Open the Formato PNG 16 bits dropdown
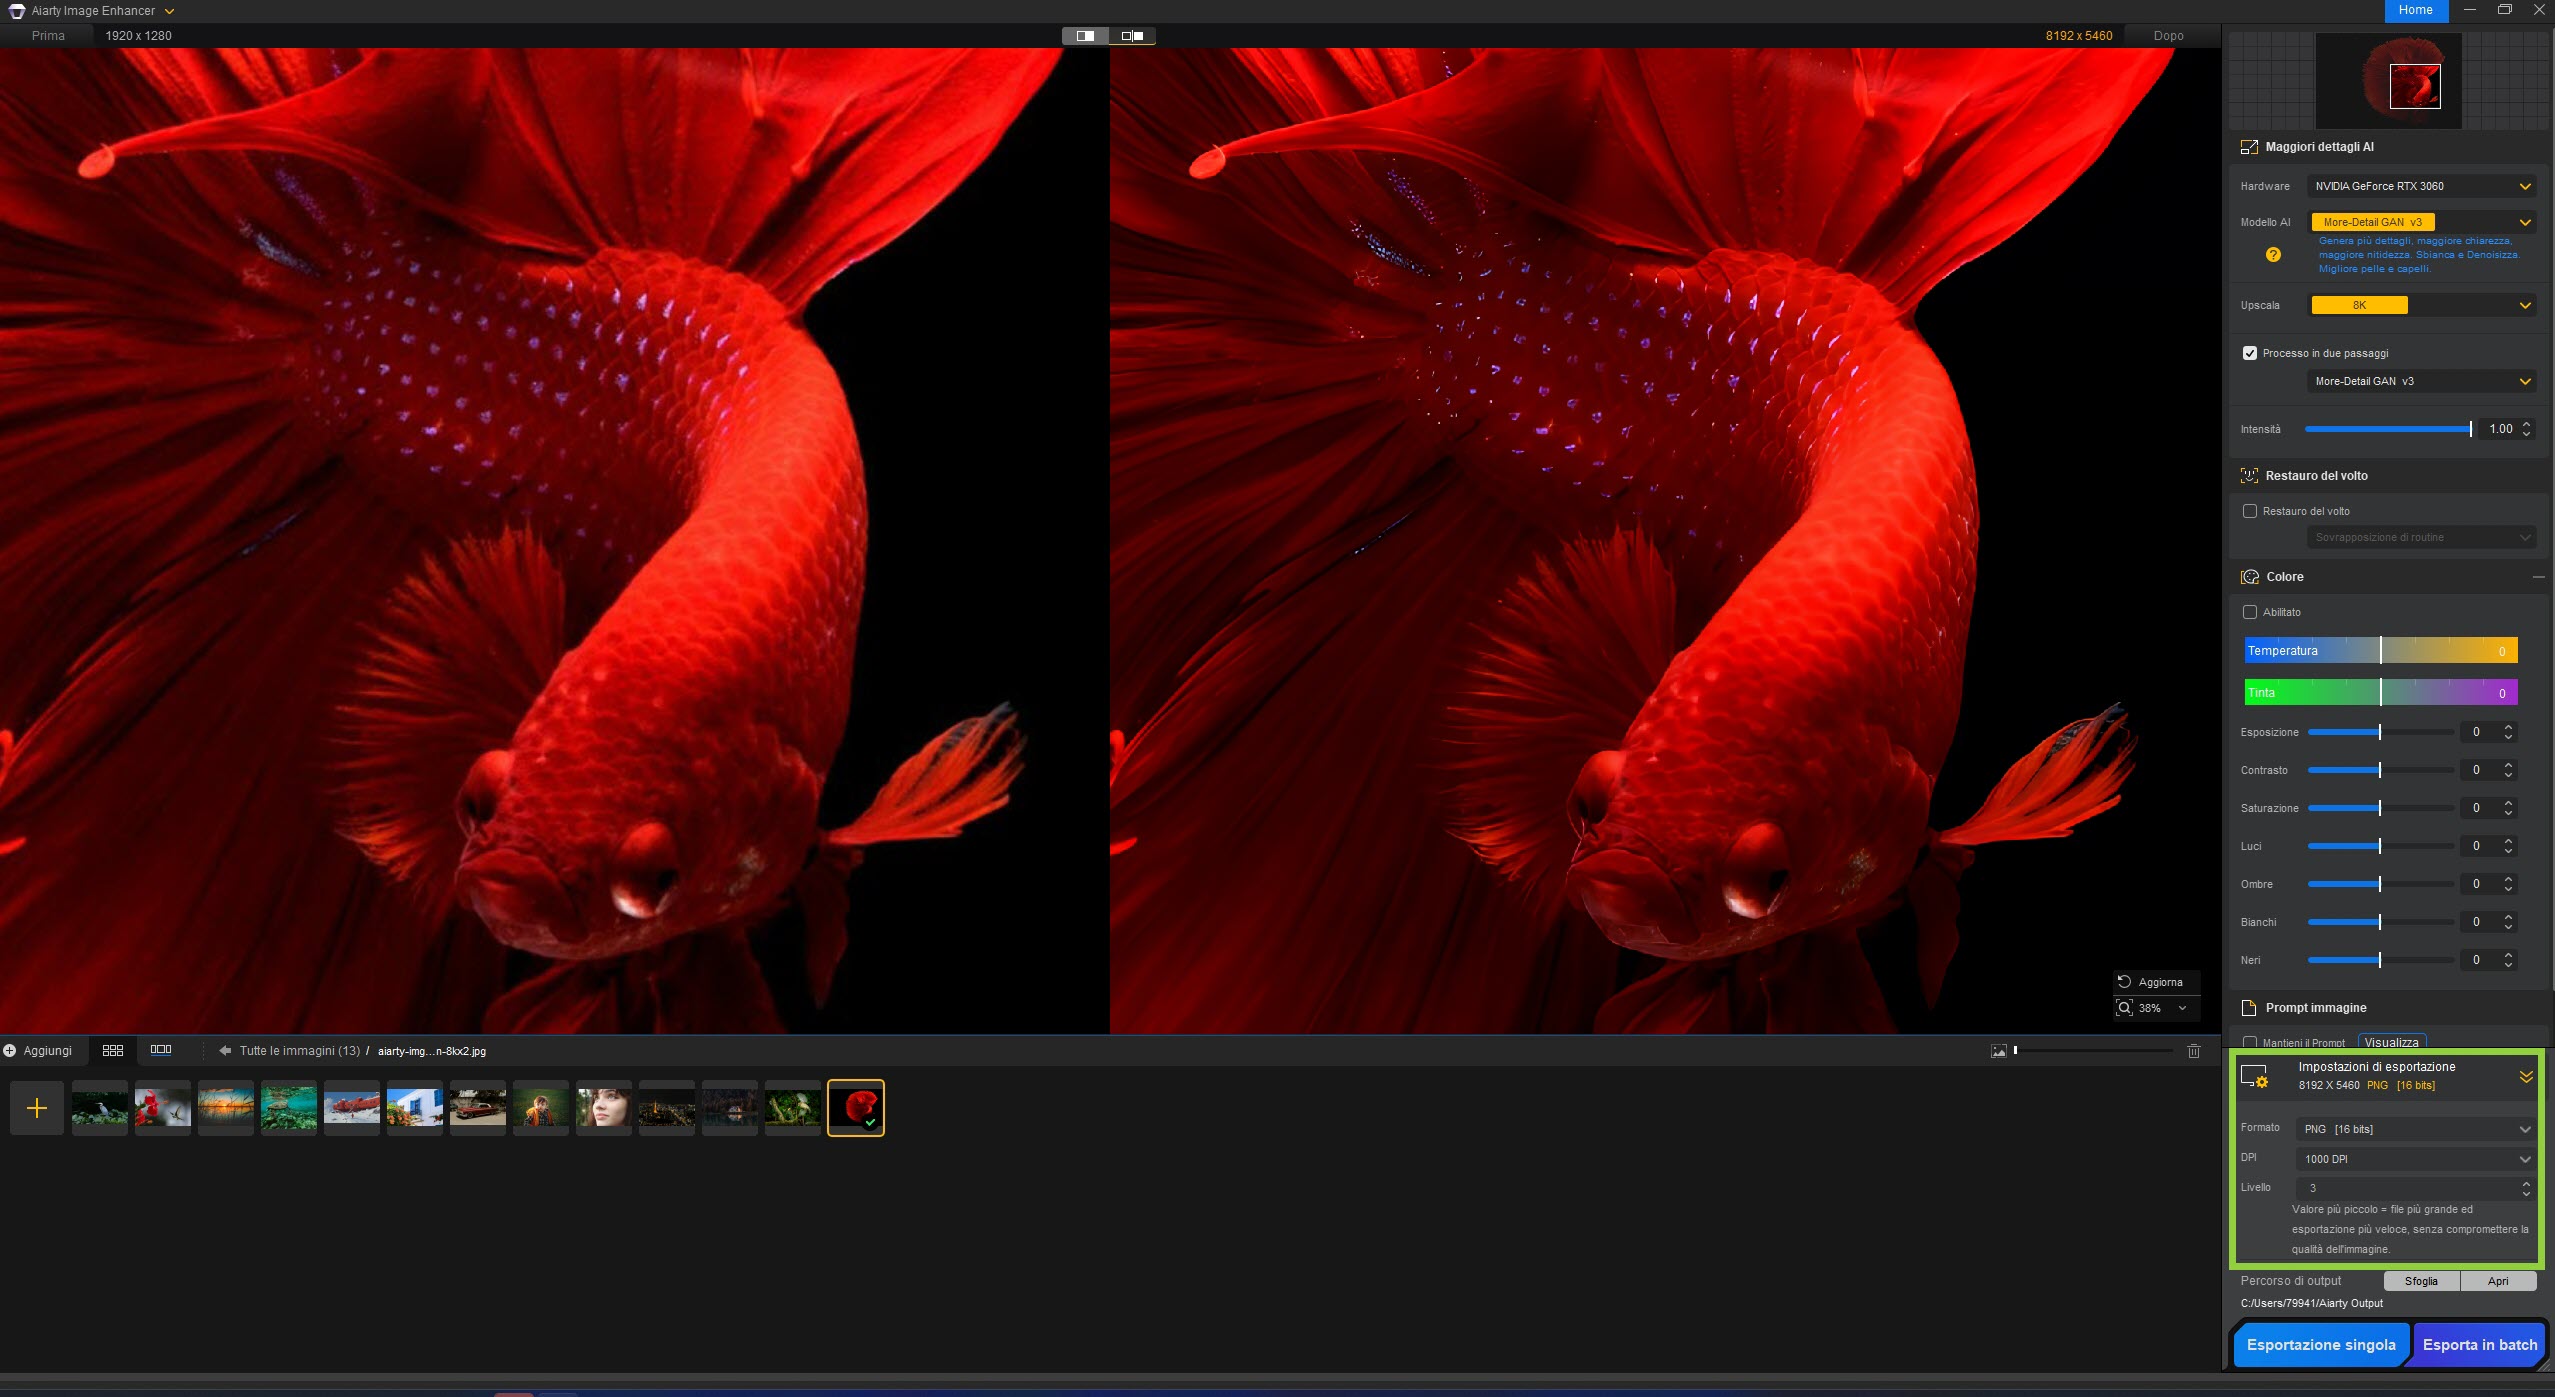2555x1397 pixels. tap(2415, 1129)
